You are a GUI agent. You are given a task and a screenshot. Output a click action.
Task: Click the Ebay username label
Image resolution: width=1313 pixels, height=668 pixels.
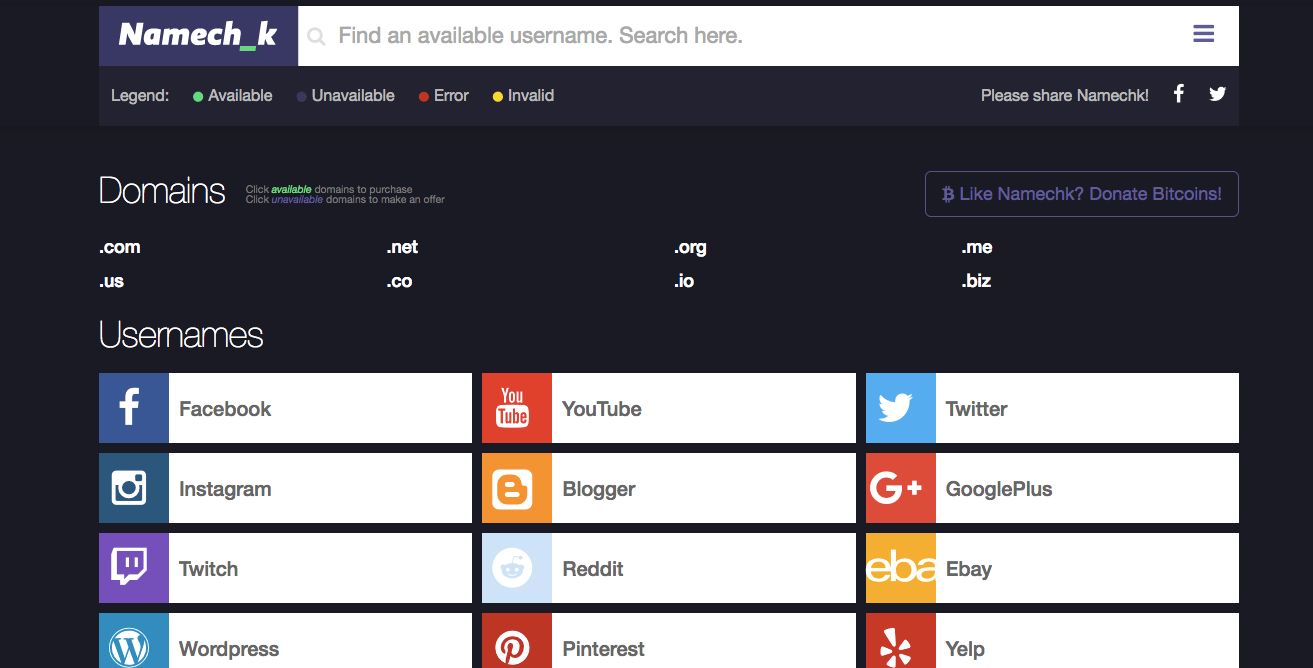point(969,569)
